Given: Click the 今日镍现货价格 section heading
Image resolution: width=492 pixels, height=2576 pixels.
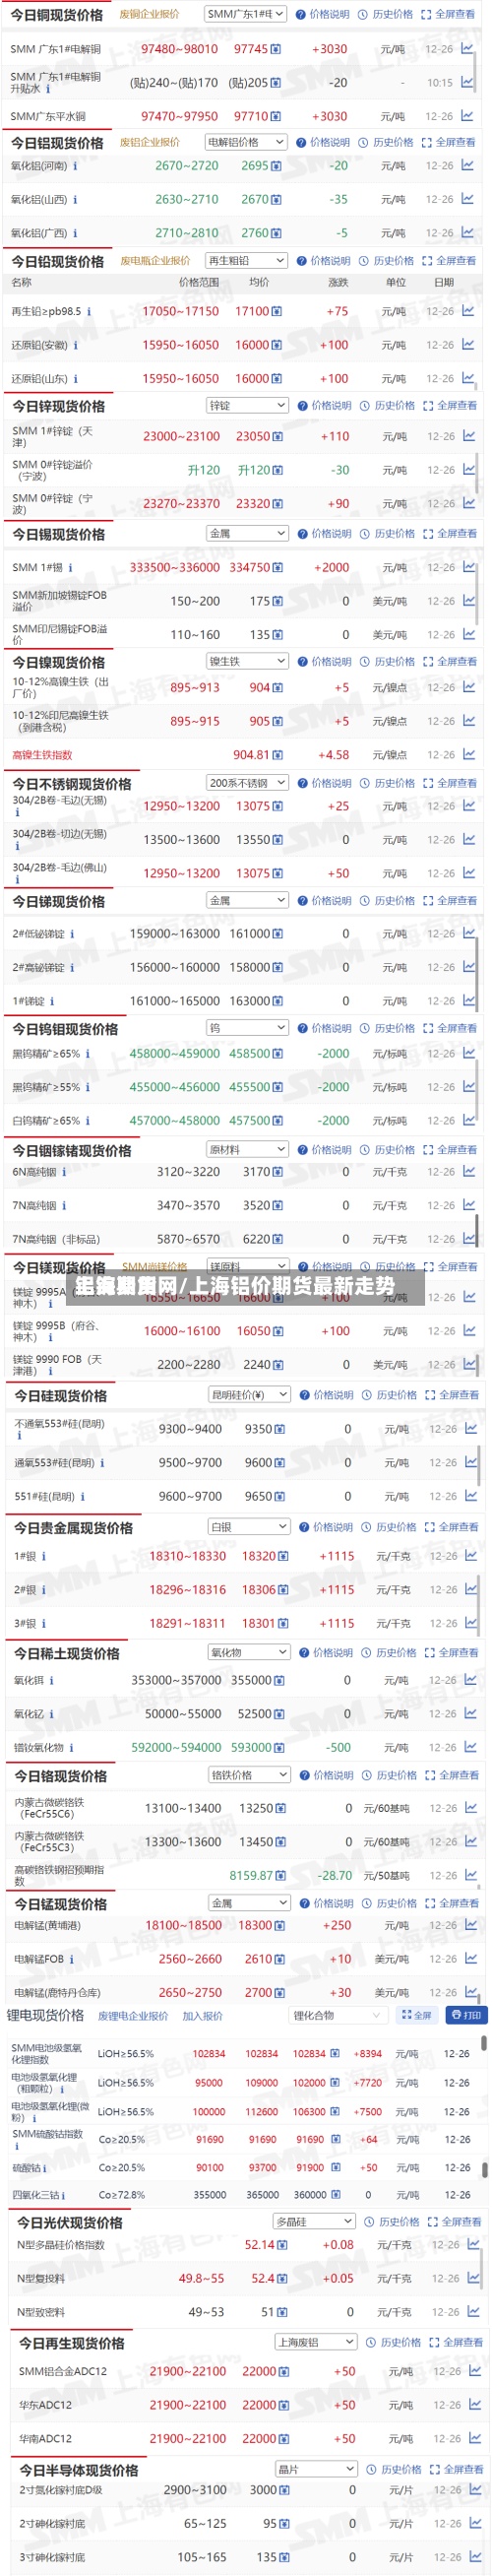Looking at the screenshot, I should pos(58,662).
